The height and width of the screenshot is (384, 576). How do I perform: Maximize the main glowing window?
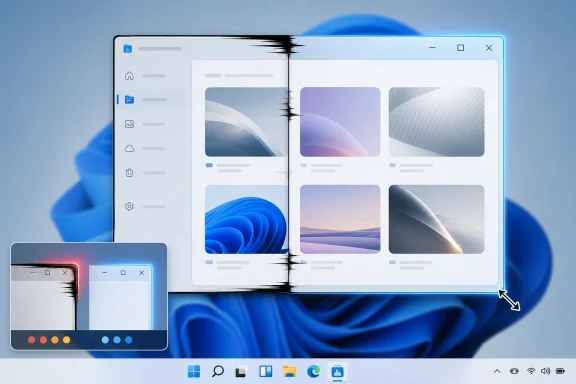click(460, 48)
